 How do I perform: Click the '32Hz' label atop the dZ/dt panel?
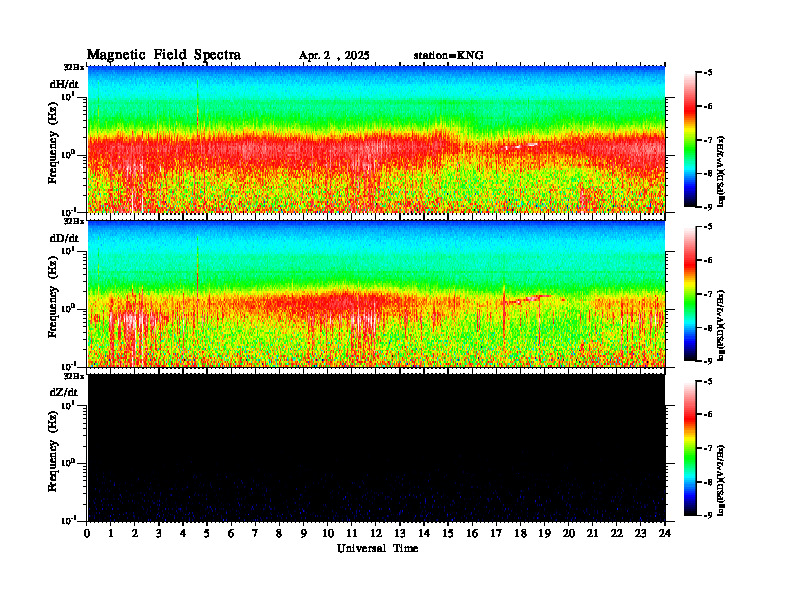(74, 376)
